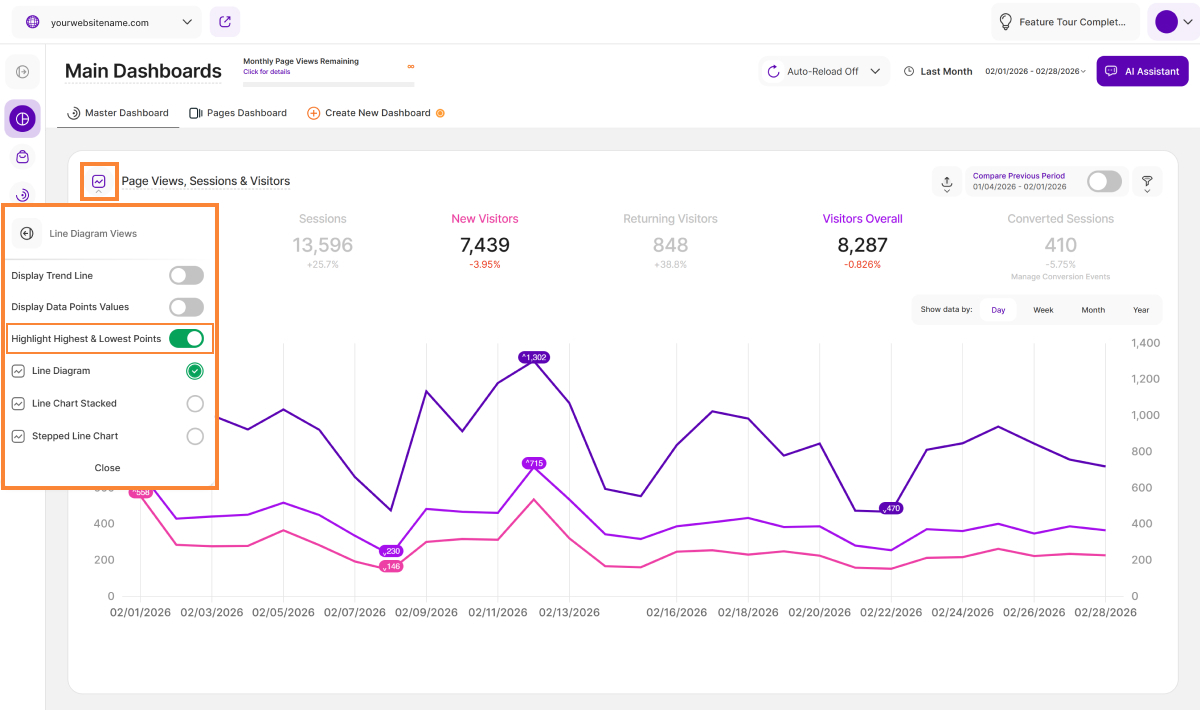Toggle Compare Previous Period switch

tap(1104, 181)
